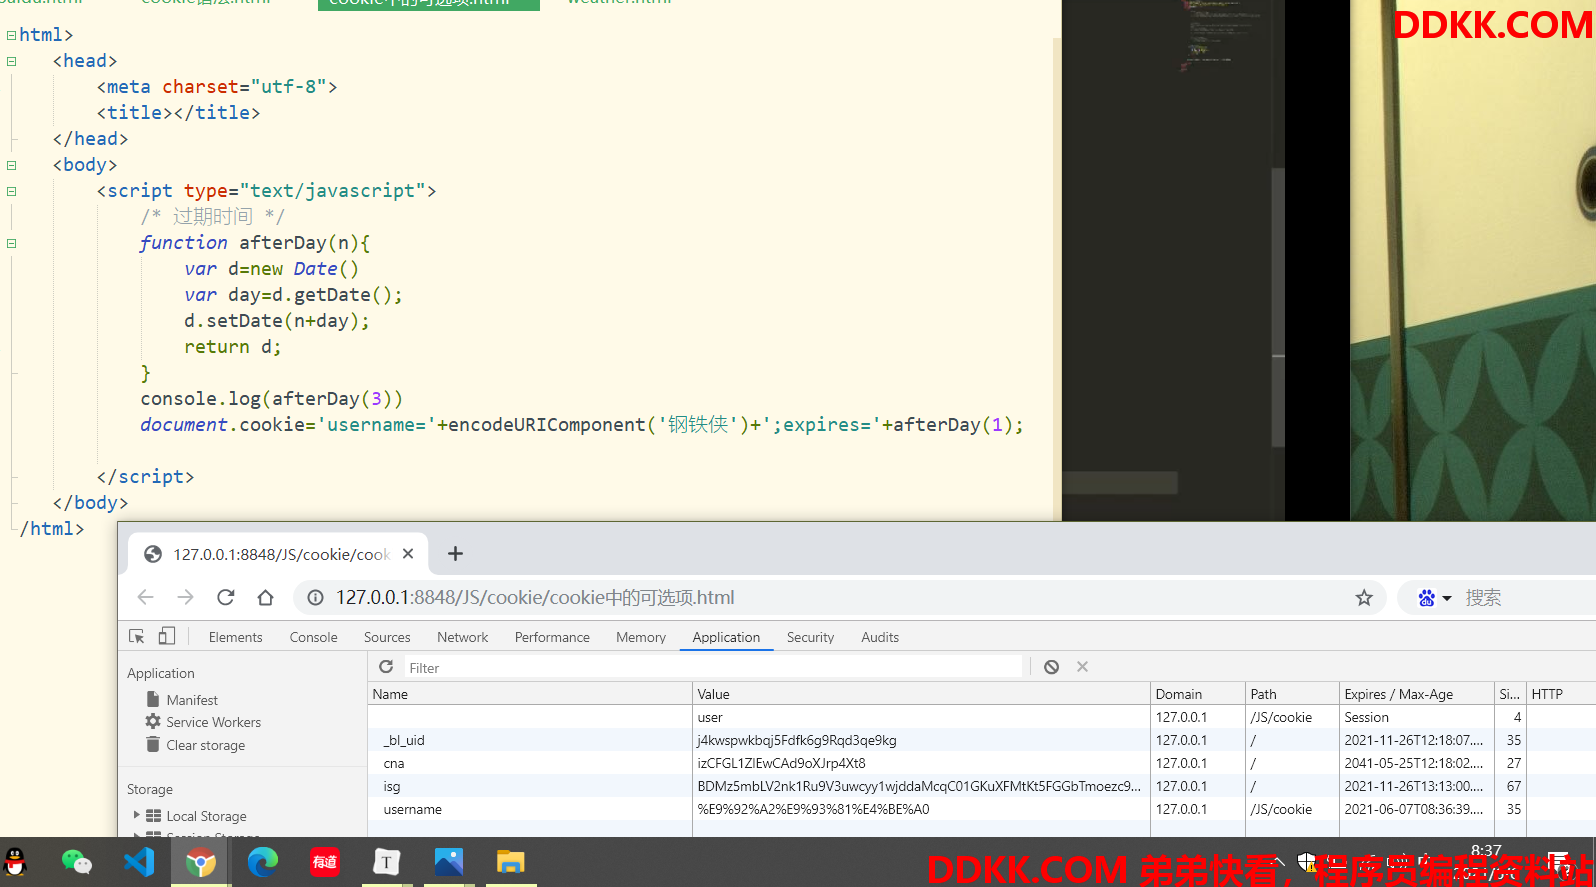Collapse the html fold marker in editor
This screenshot has height=887, width=1596.
[11, 35]
